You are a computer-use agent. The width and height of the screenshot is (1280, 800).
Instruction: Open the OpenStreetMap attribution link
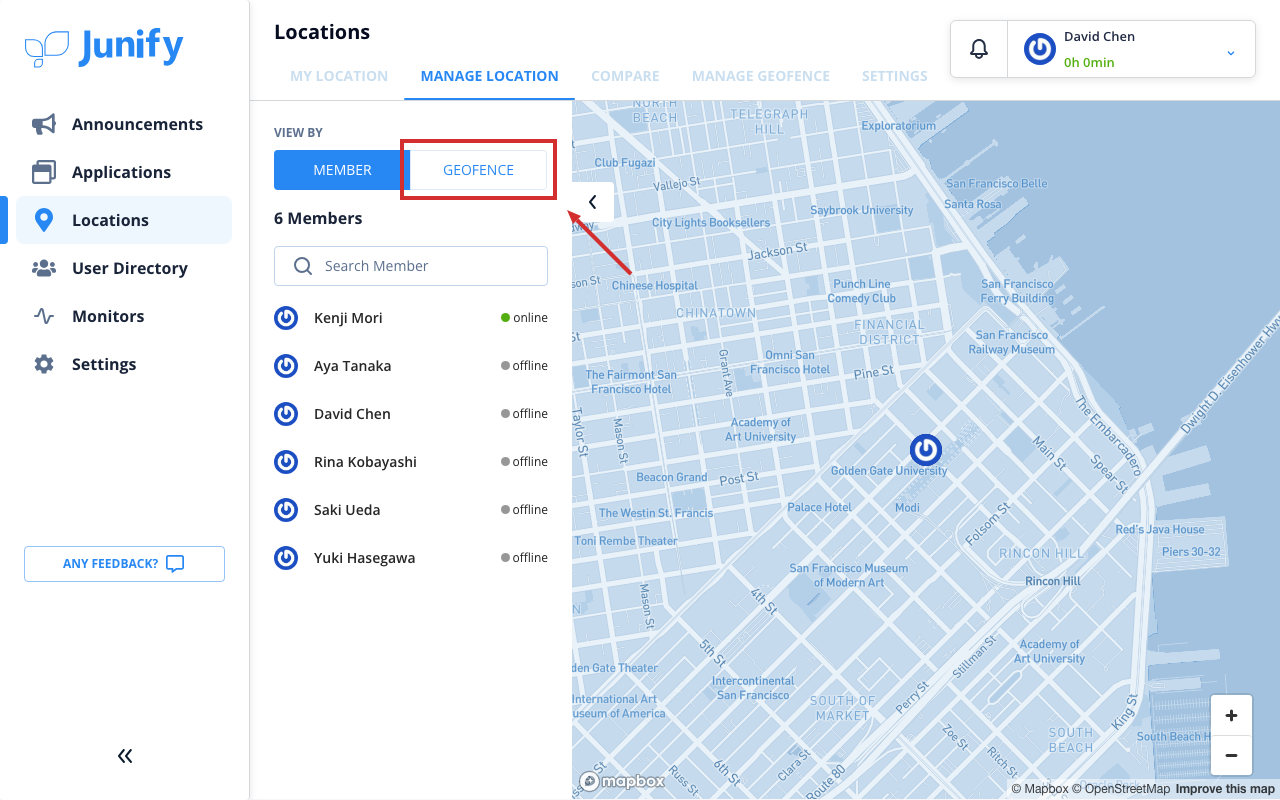(1121, 789)
